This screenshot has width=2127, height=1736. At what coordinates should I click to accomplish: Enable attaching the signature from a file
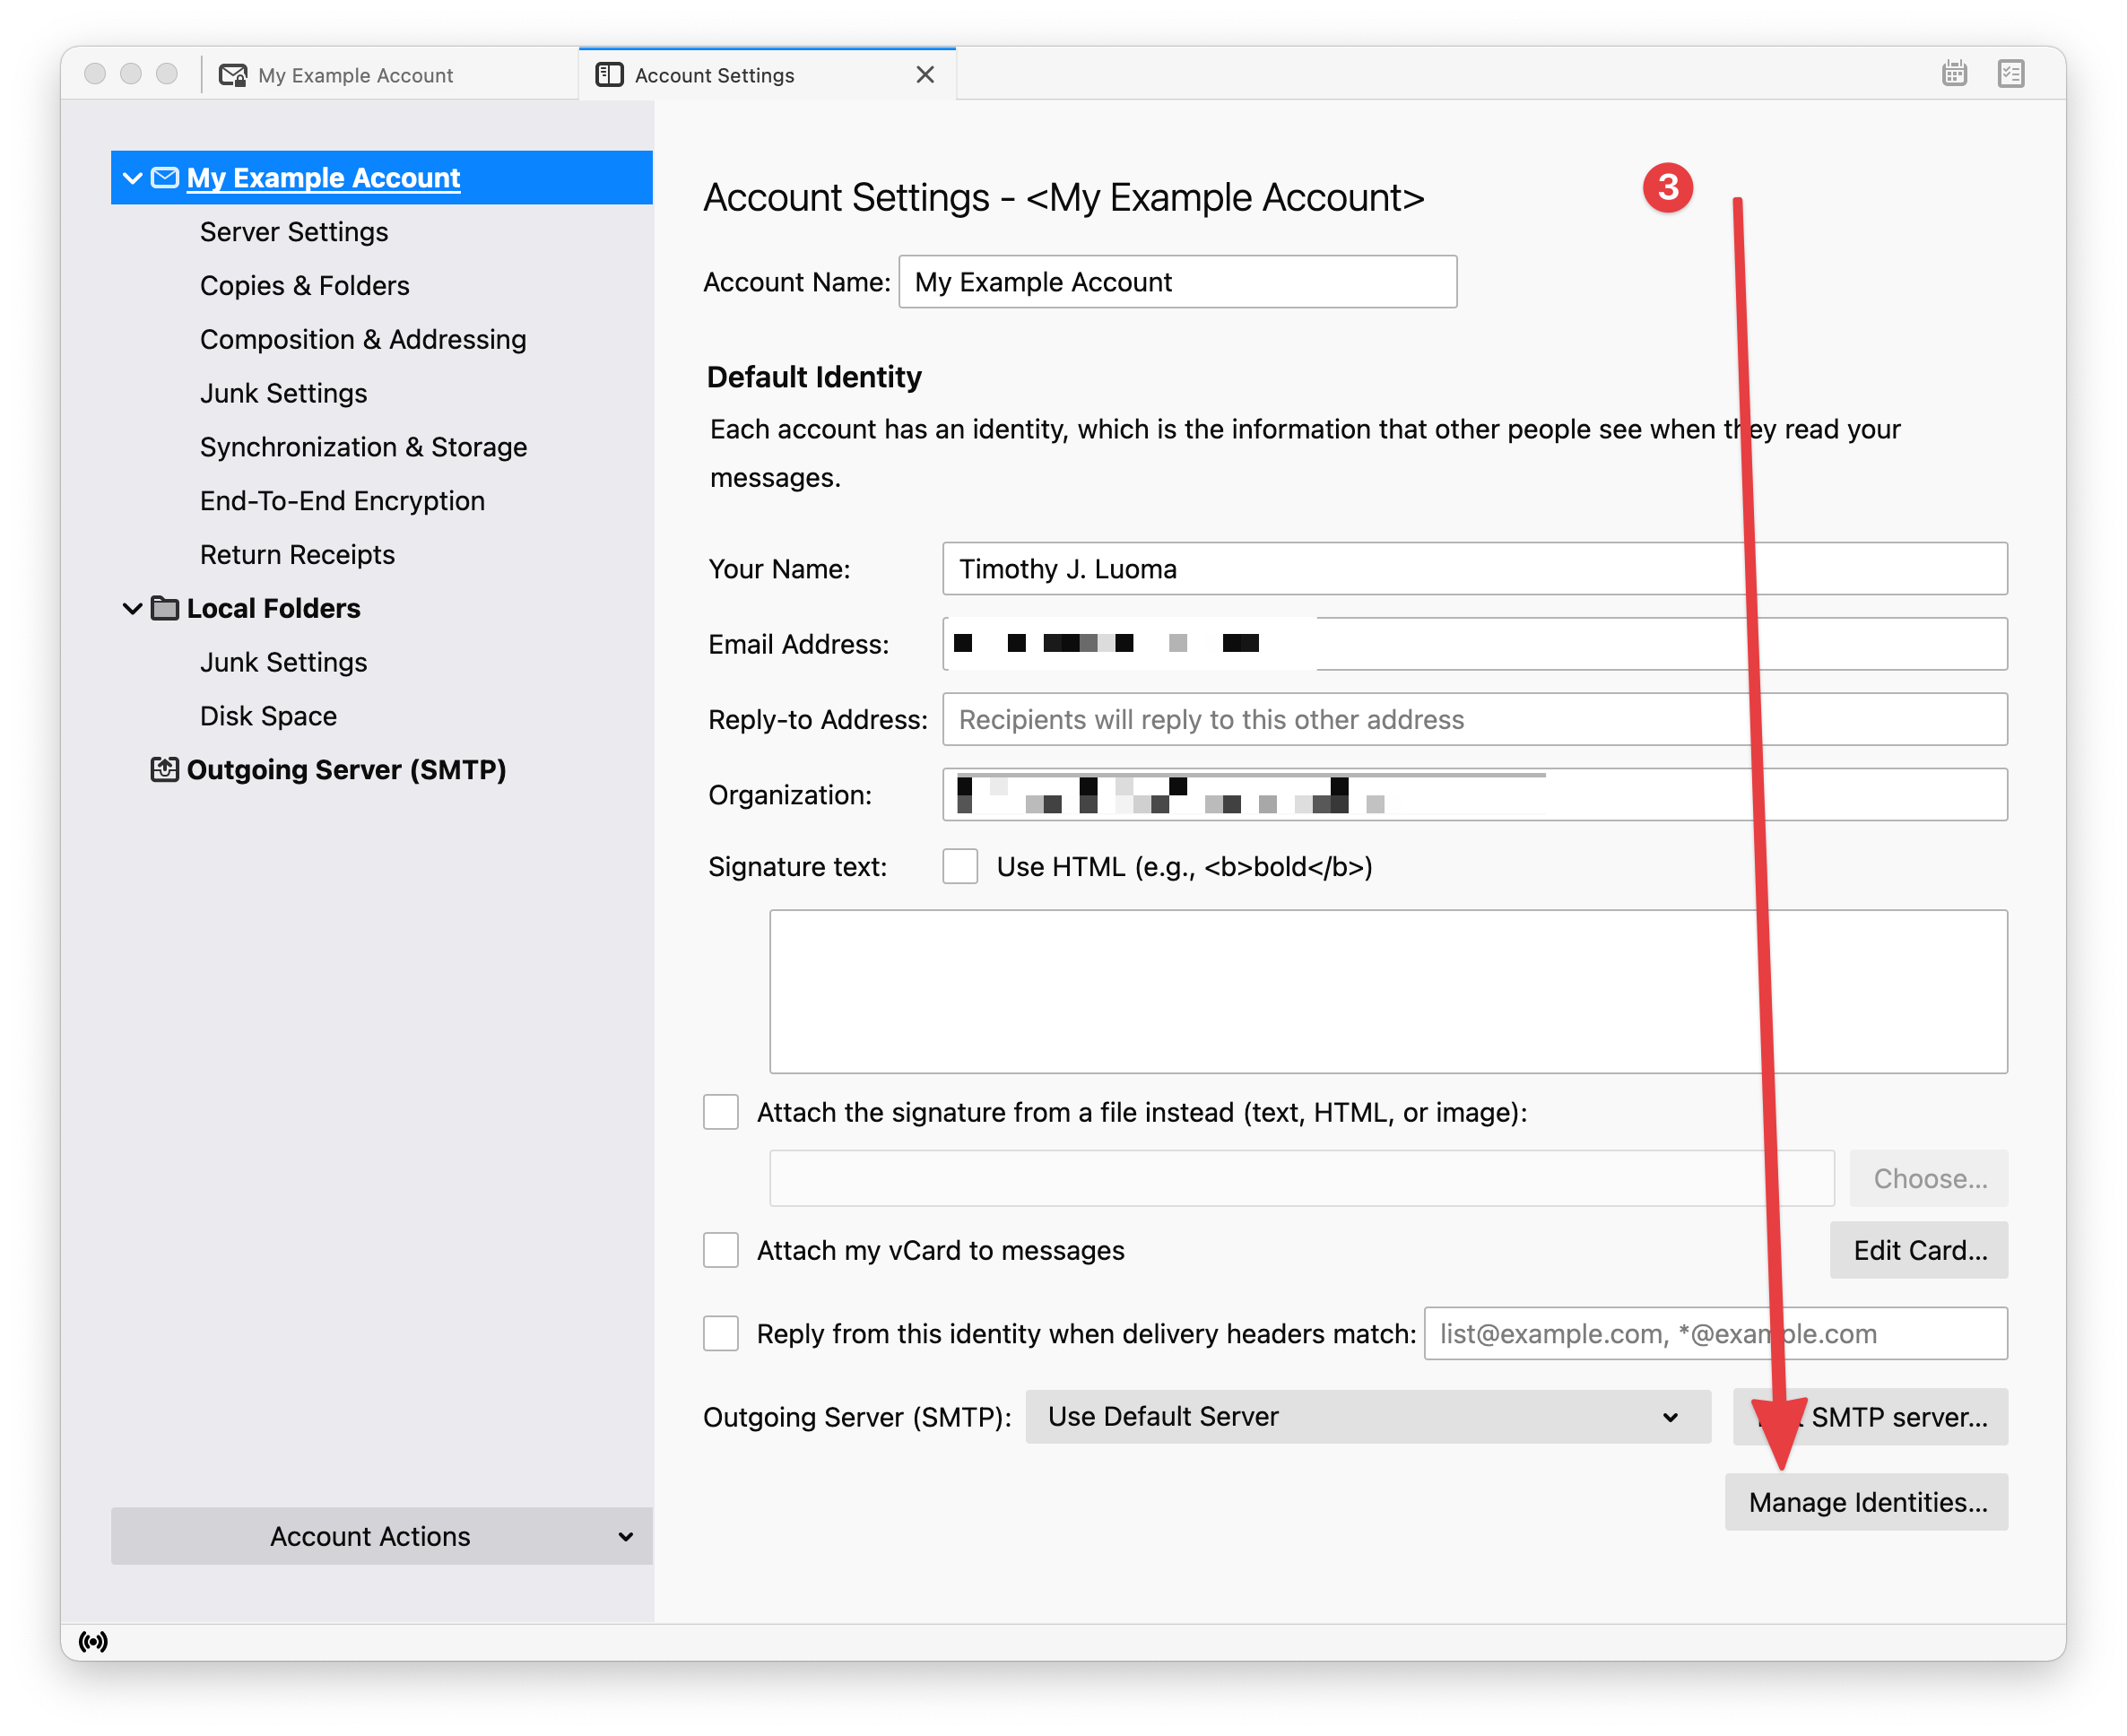[x=720, y=1112]
